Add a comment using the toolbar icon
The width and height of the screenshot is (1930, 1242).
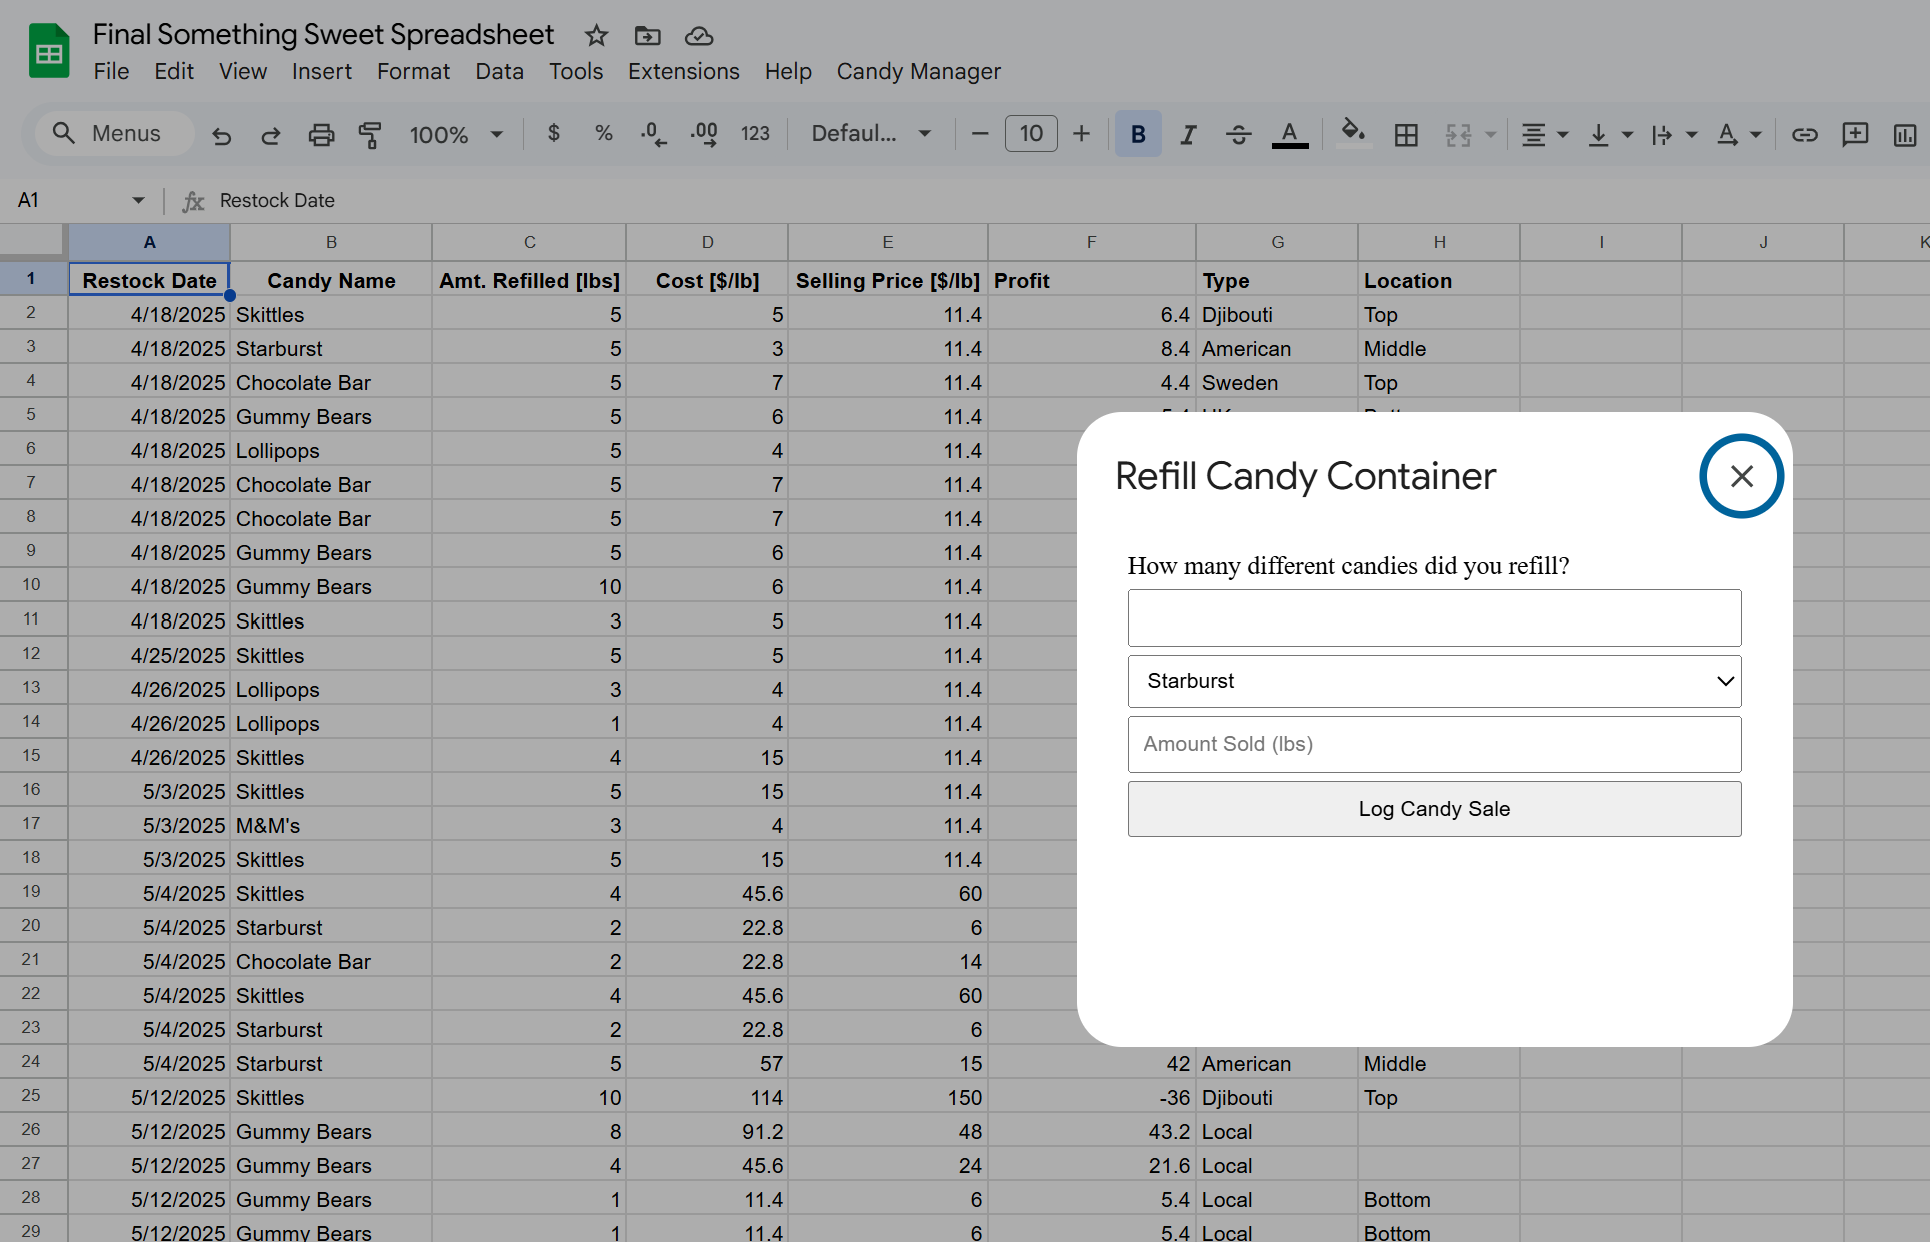click(x=1855, y=134)
